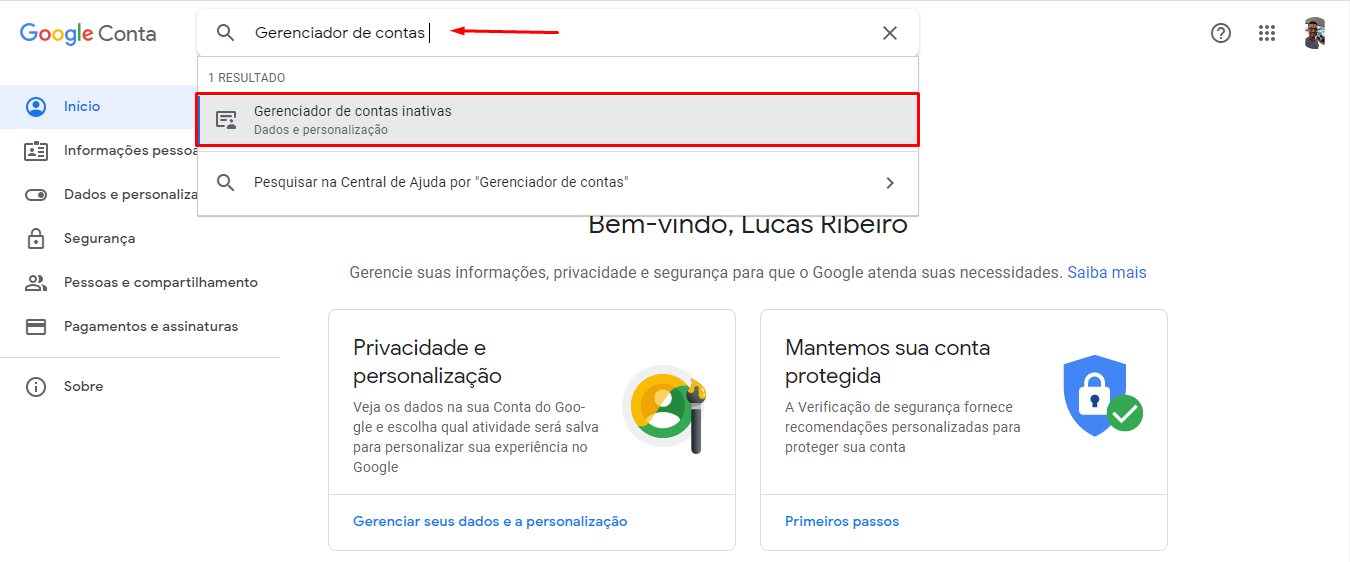The height and width of the screenshot is (562, 1350).
Task: Open Pessoas e compartilhamento section
Action: 160,283
